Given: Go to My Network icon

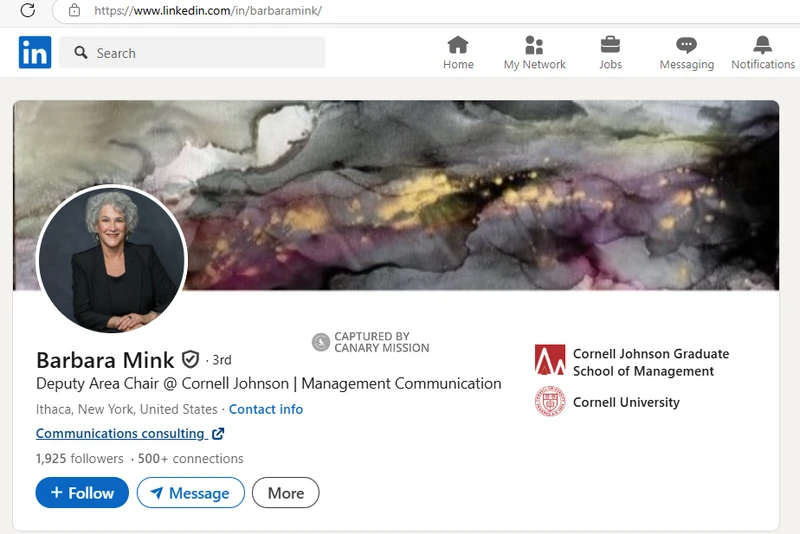Looking at the screenshot, I should coord(534,45).
